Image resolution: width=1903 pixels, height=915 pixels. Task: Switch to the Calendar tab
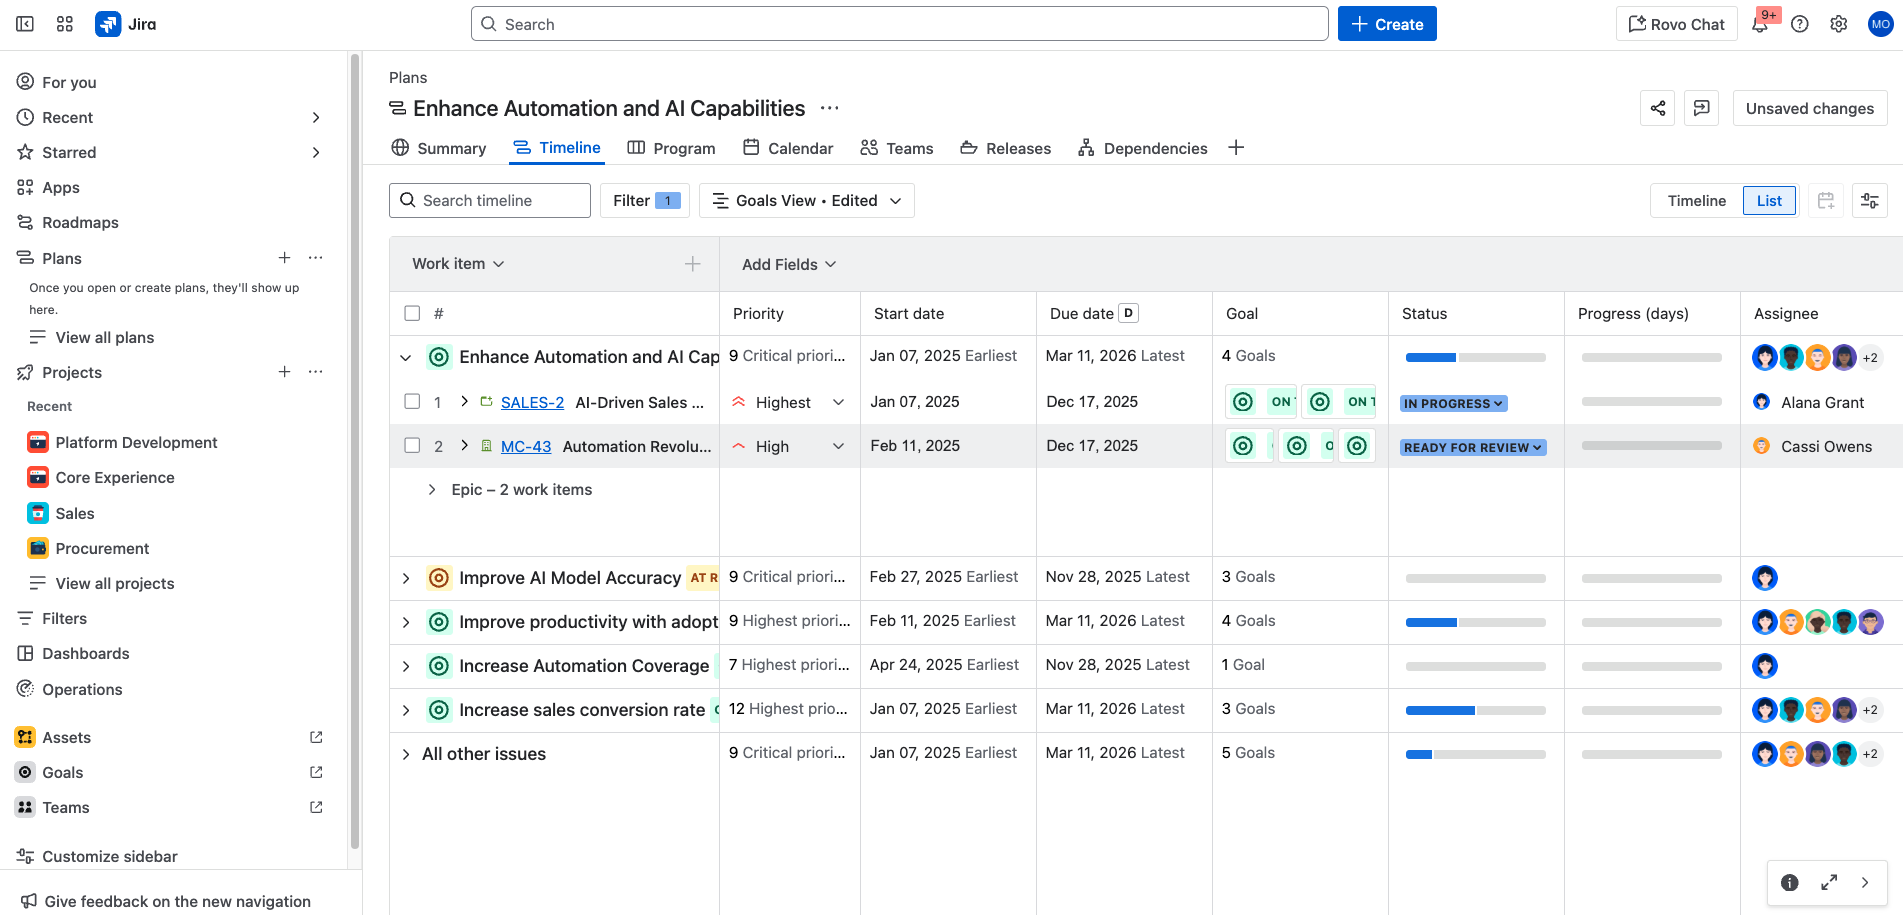(788, 148)
